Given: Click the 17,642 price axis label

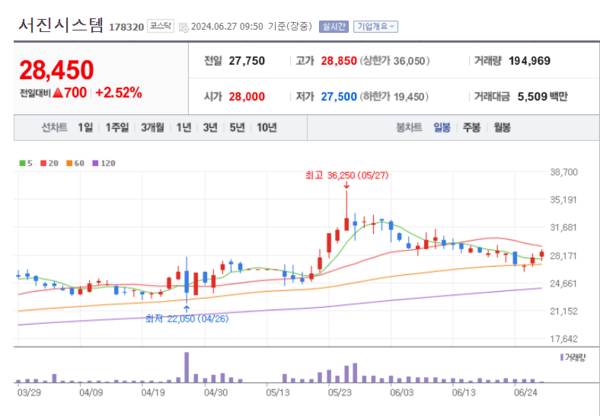Looking at the screenshot, I should coord(564,339).
